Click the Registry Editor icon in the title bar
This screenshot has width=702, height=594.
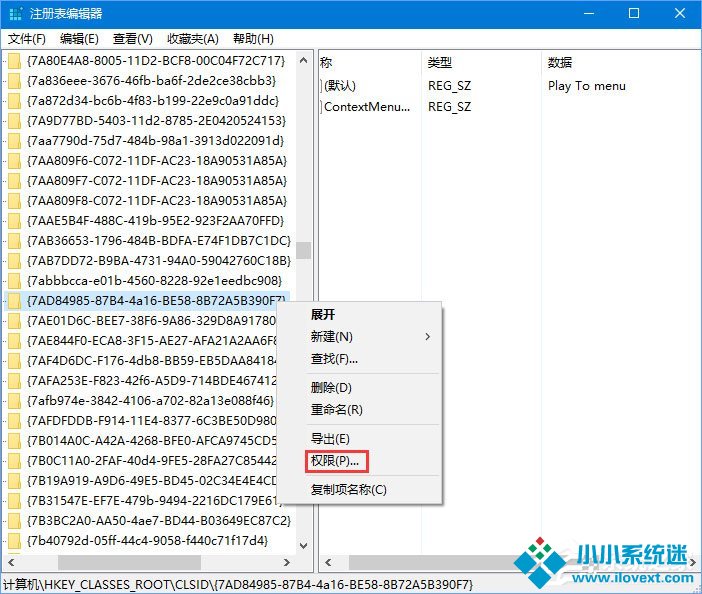[x=16, y=13]
